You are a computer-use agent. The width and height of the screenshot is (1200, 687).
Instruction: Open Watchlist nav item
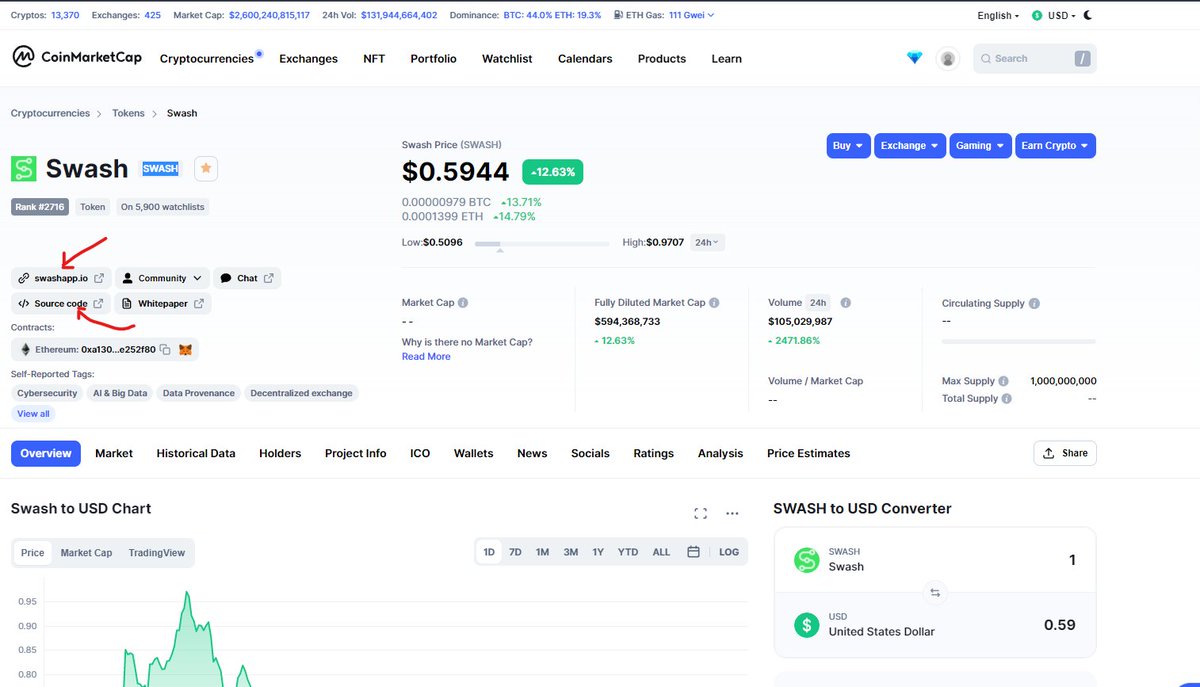(507, 59)
